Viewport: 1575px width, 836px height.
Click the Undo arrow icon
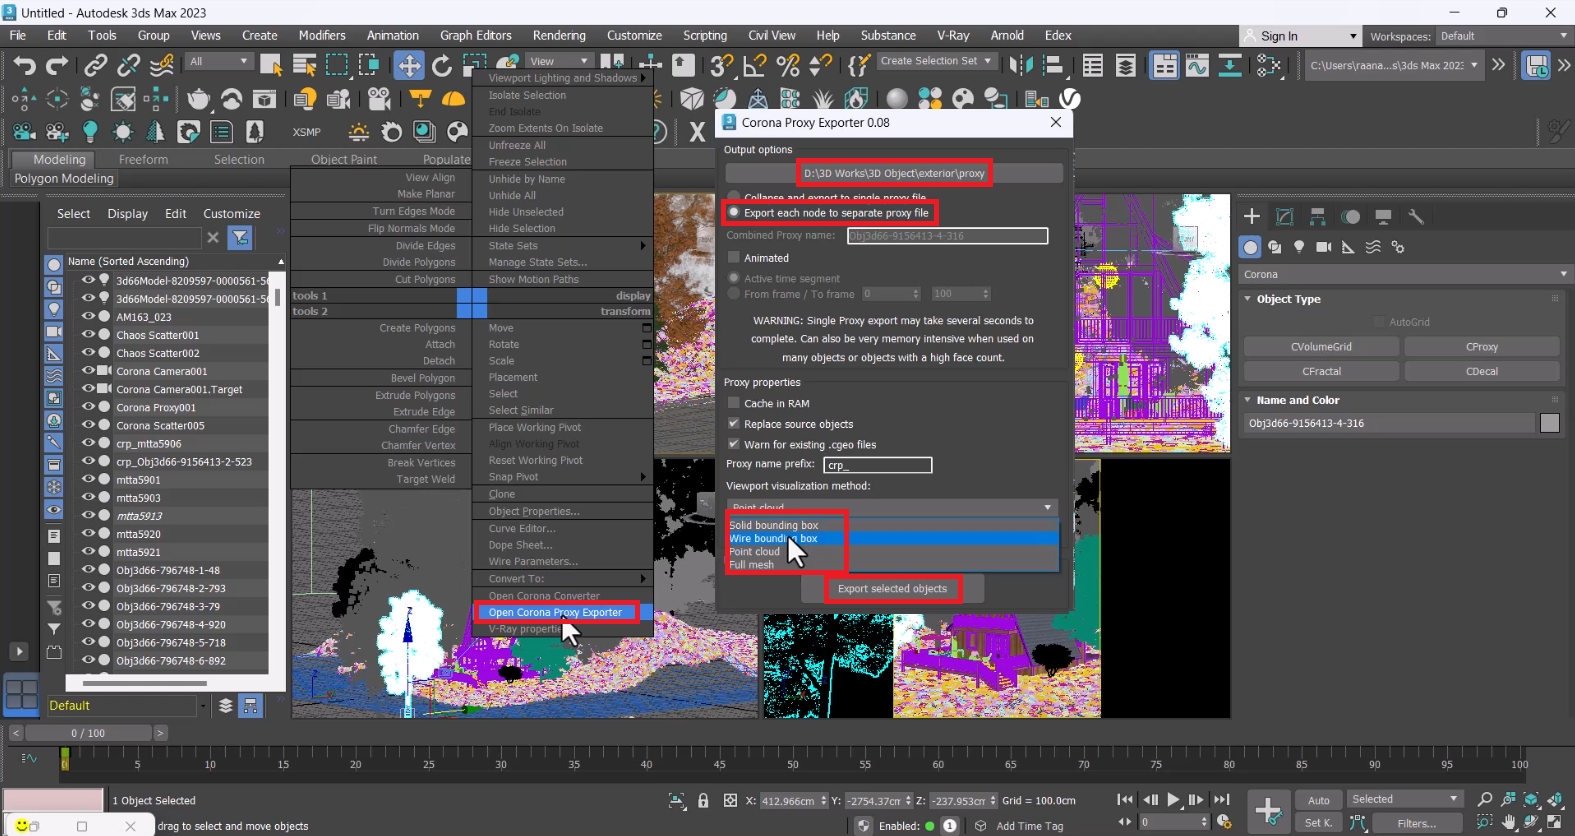click(x=24, y=66)
